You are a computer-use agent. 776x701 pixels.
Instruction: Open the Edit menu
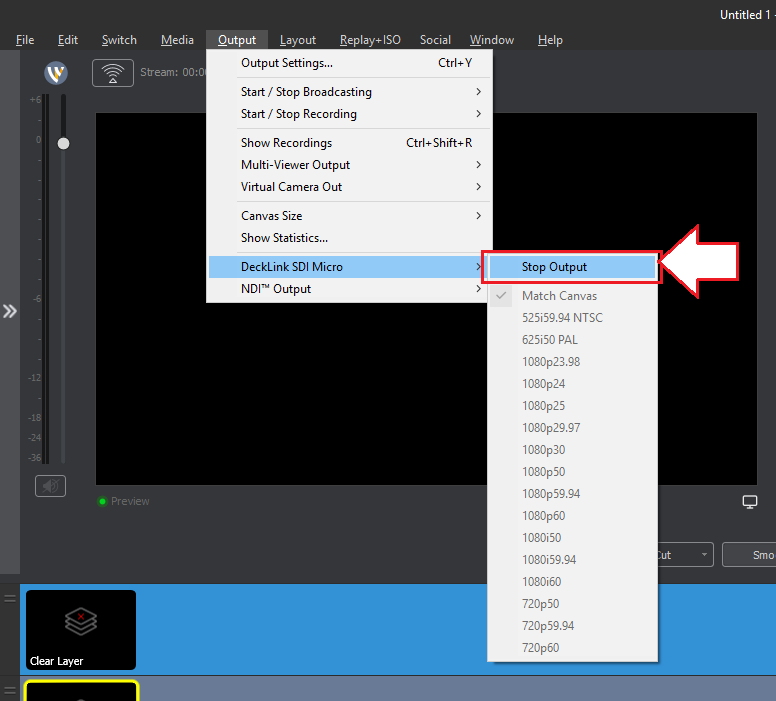(x=68, y=40)
